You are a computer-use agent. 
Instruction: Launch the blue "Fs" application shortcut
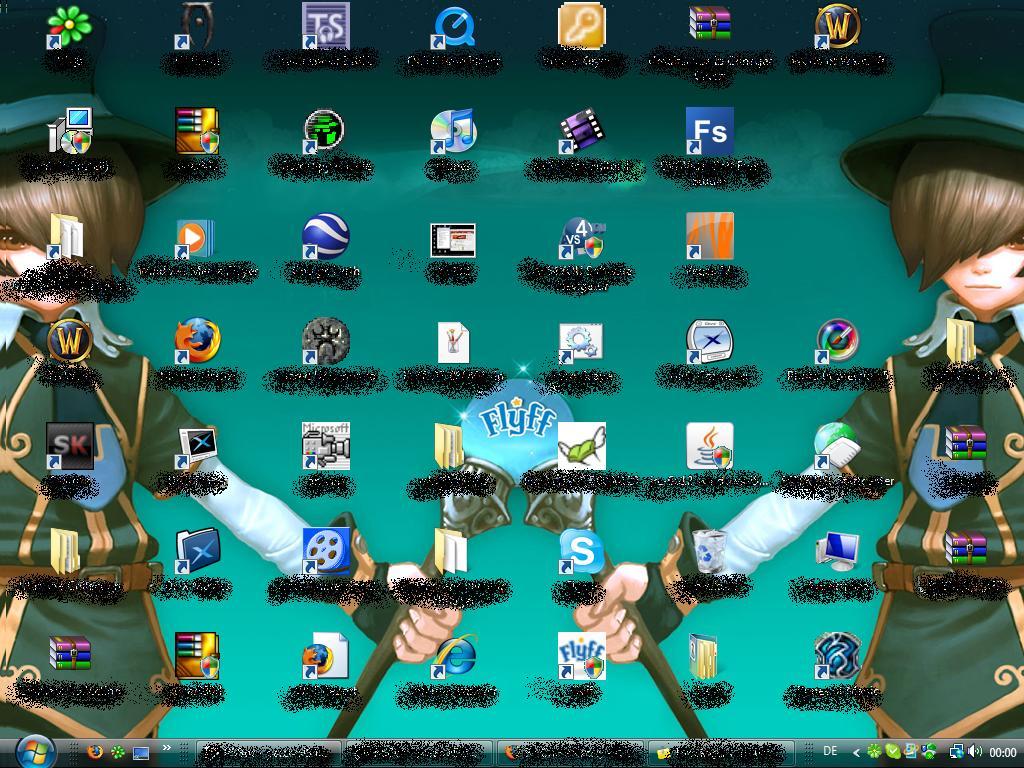click(710, 131)
